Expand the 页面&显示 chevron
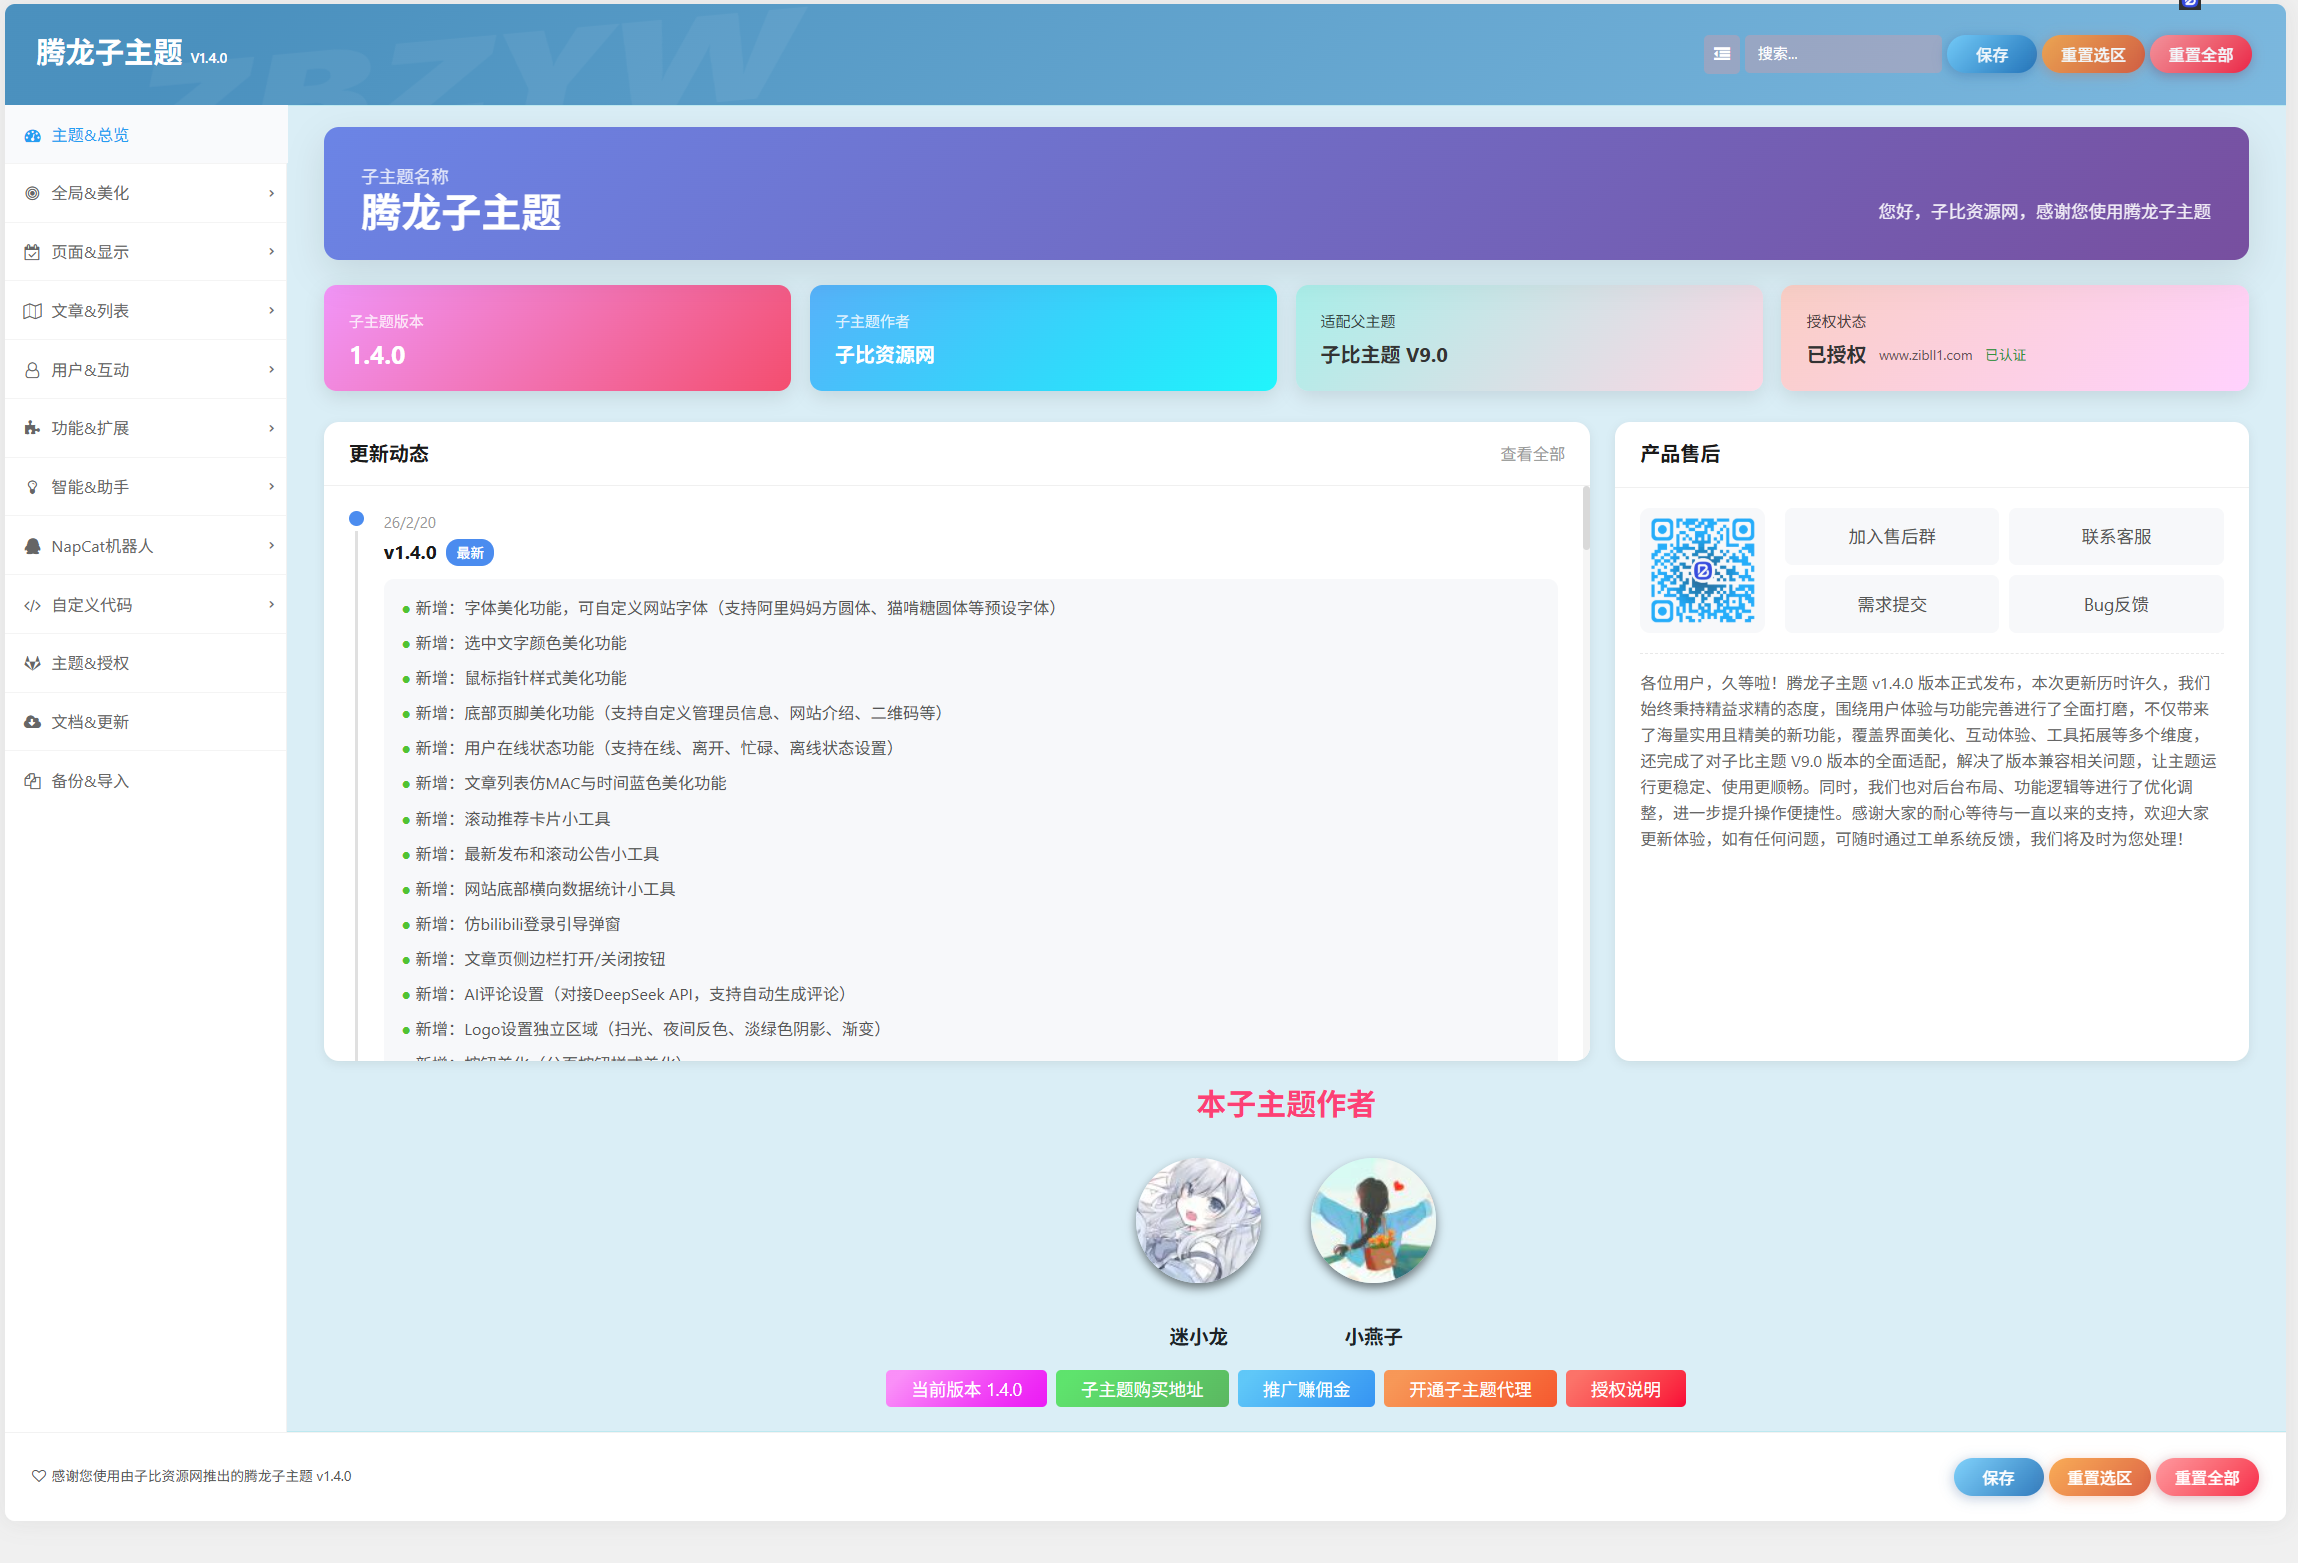 pyautogui.click(x=271, y=252)
